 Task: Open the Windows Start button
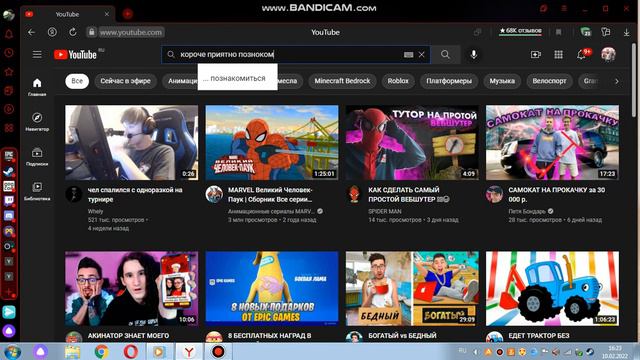click(12, 351)
